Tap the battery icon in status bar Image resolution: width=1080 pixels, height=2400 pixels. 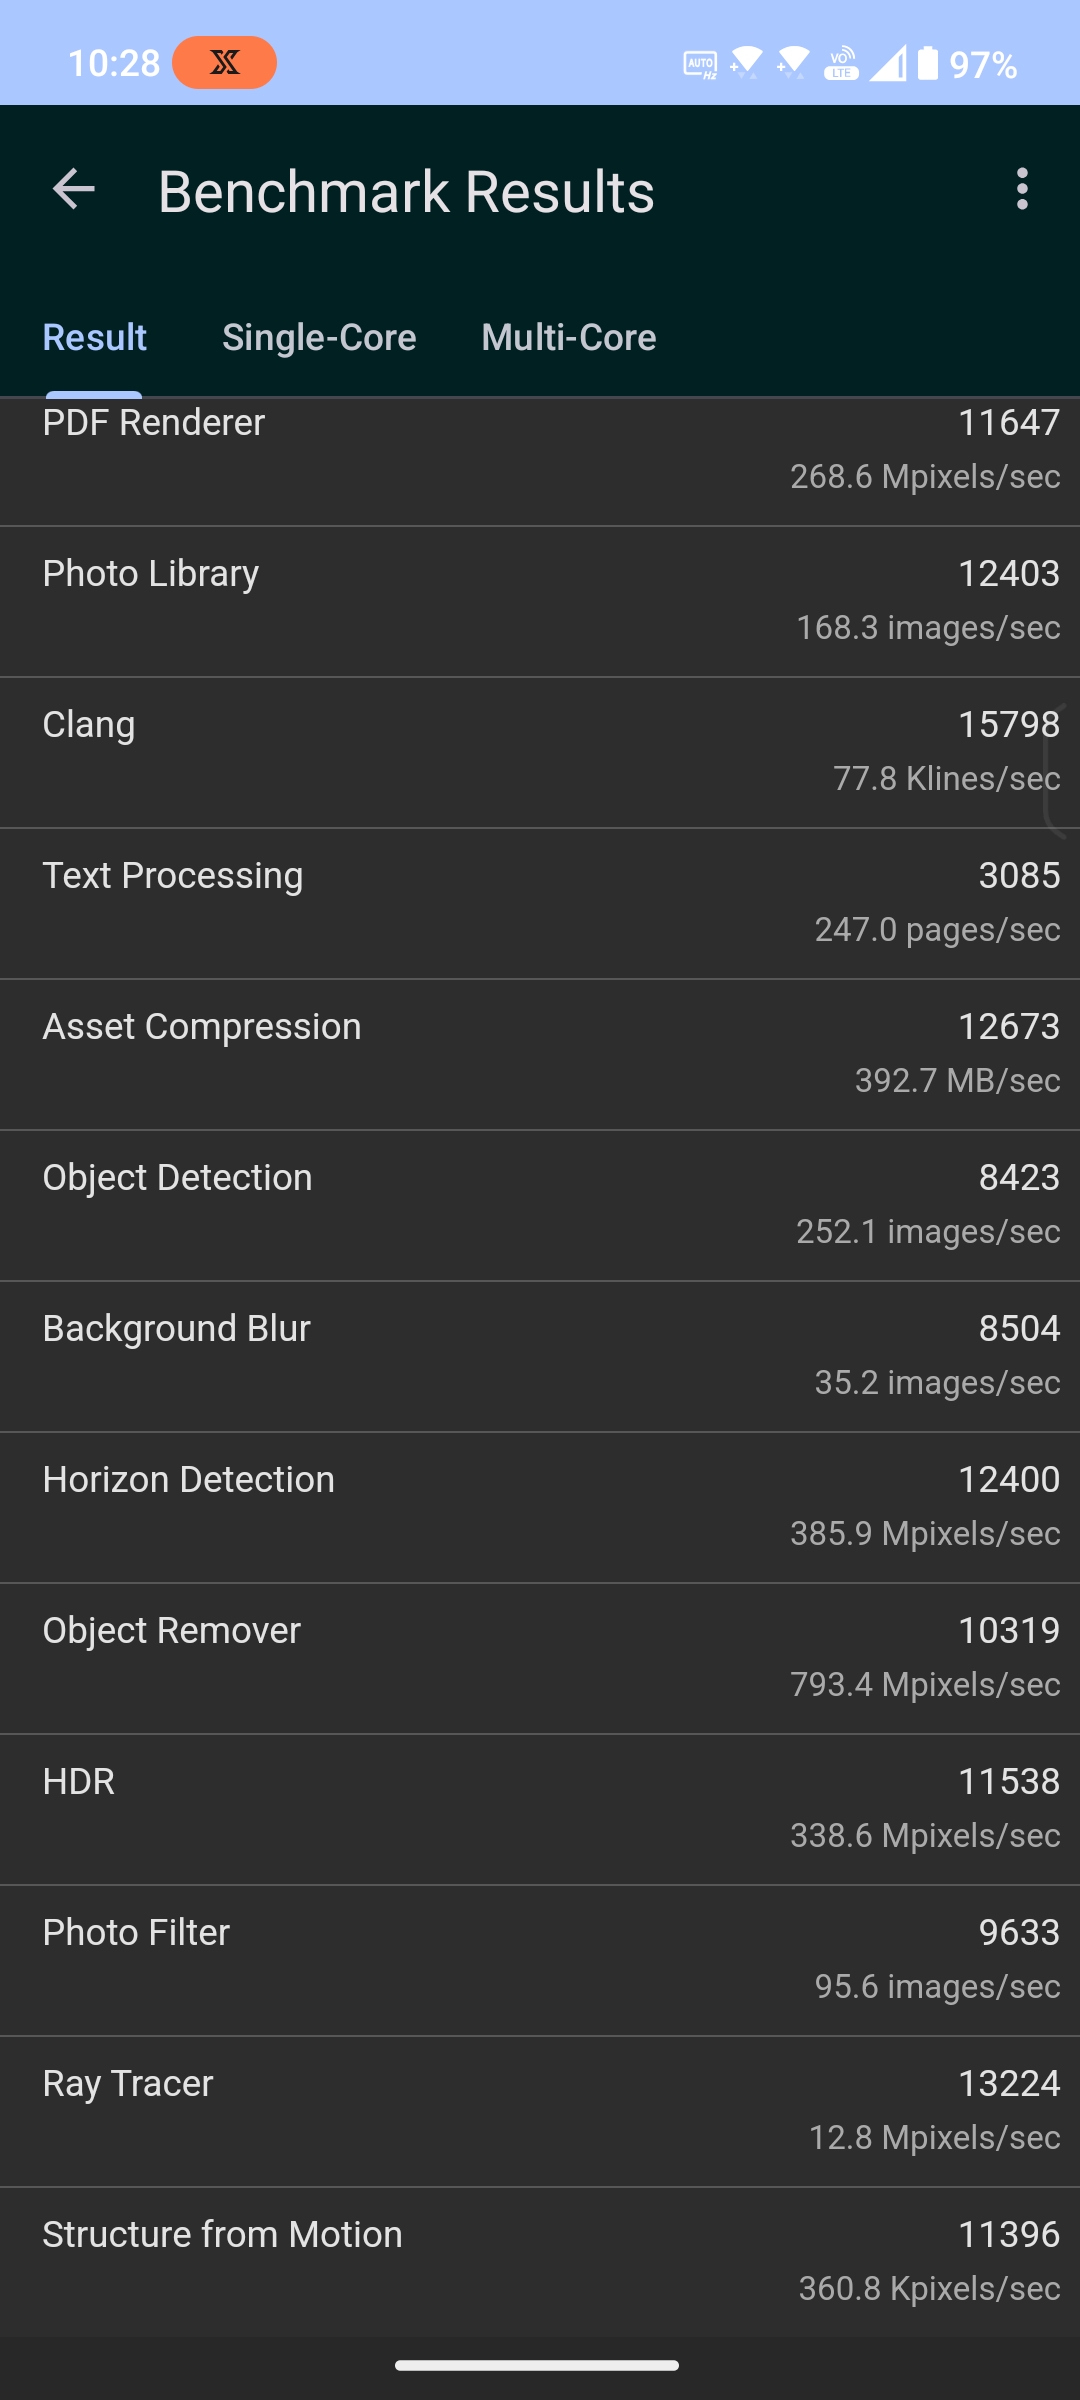pyautogui.click(x=928, y=64)
